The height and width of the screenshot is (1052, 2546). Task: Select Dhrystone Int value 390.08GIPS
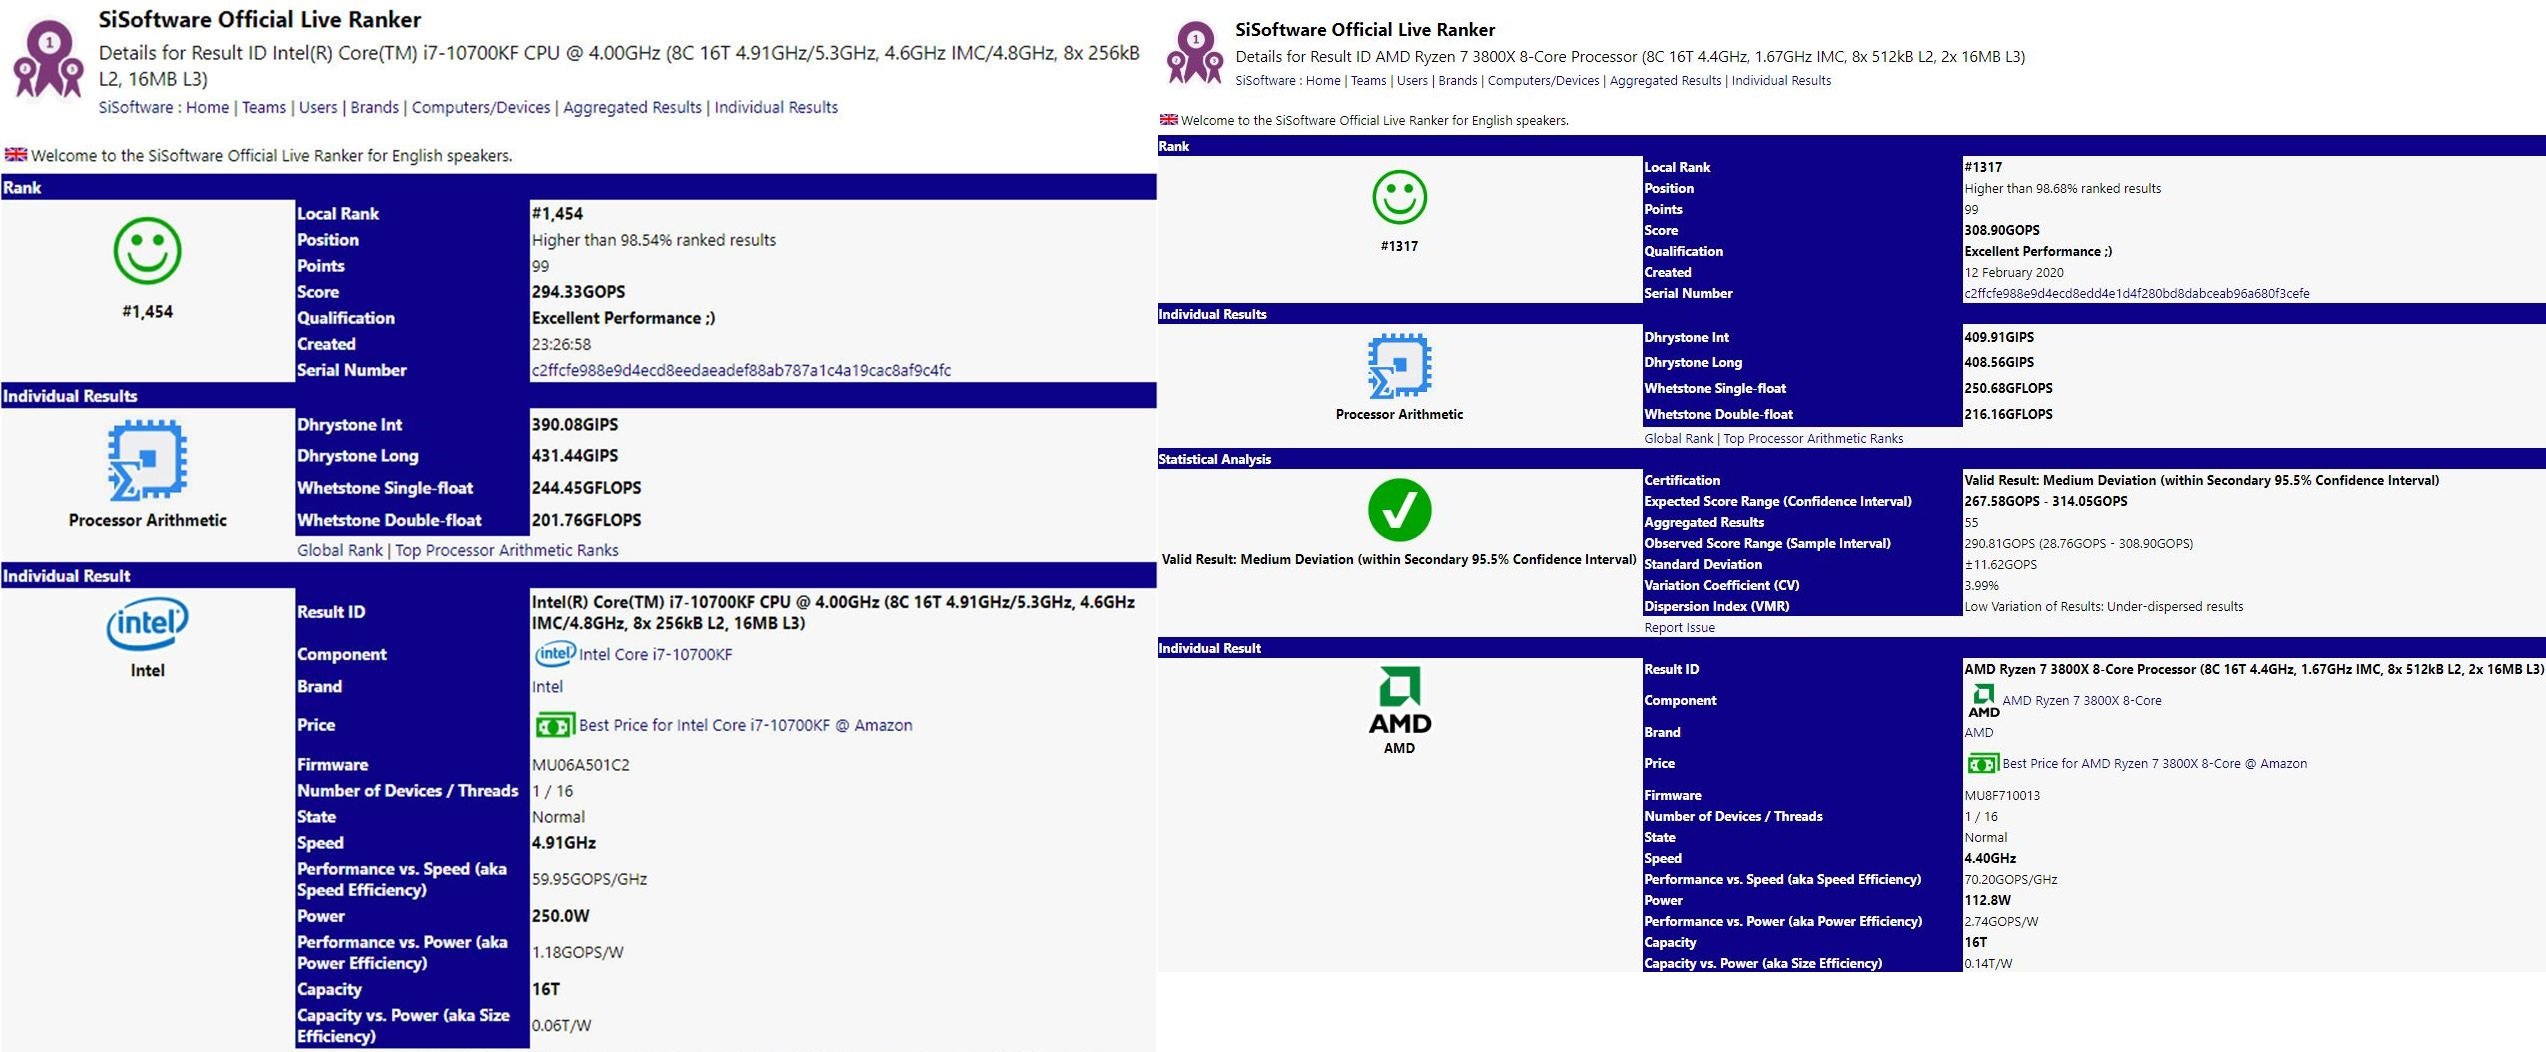click(x=575, y=425)
